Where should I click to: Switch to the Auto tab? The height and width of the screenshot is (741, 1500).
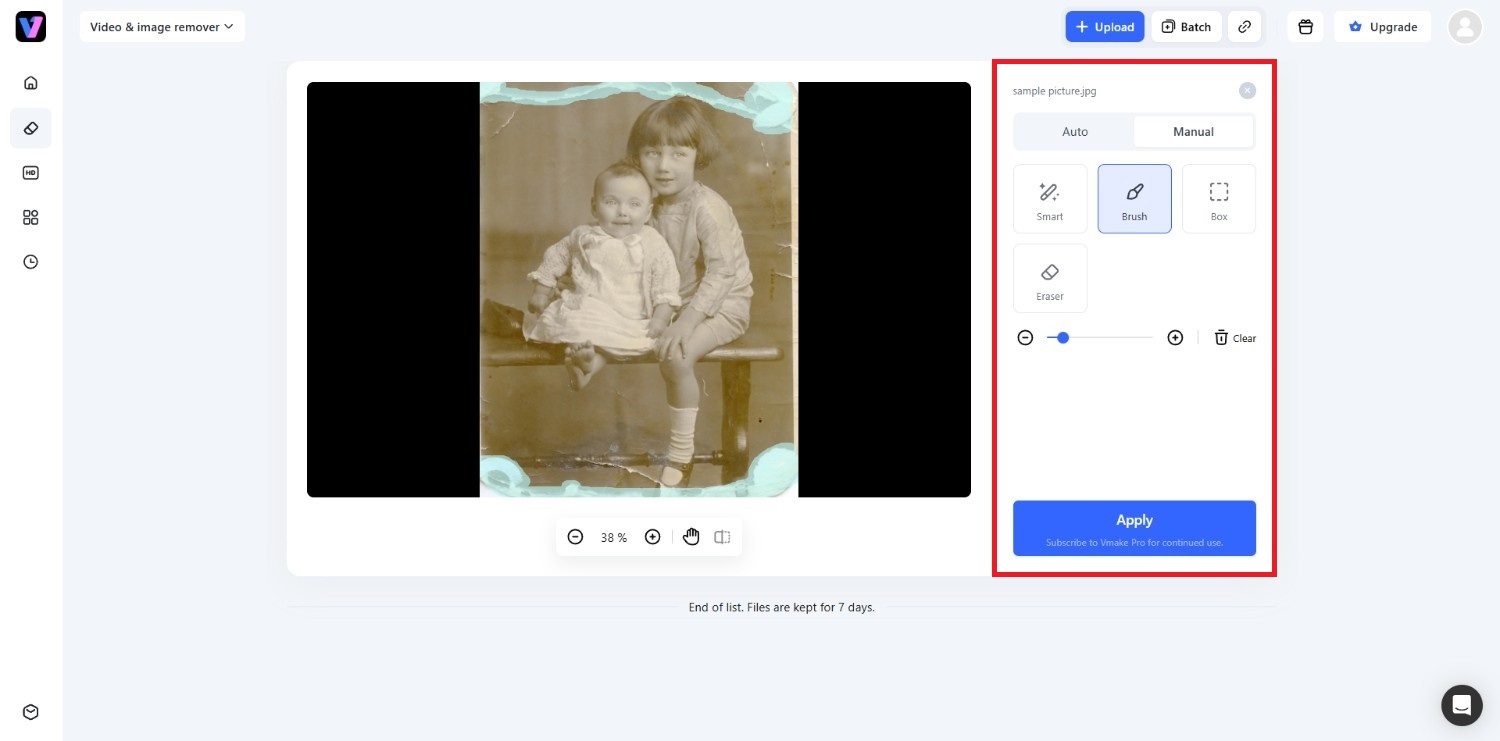1075,132
